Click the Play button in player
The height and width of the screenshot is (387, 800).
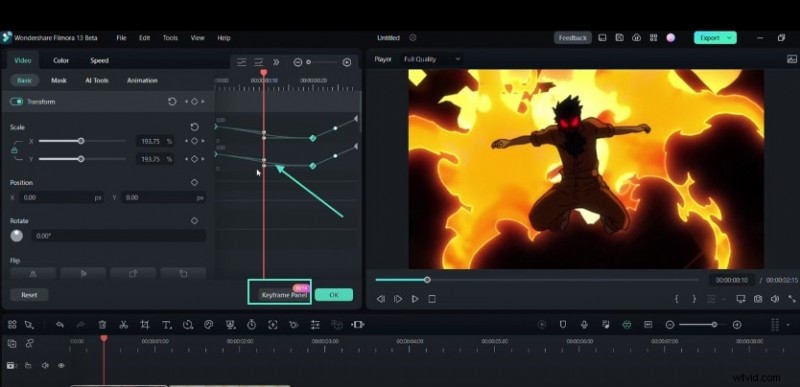415,299
